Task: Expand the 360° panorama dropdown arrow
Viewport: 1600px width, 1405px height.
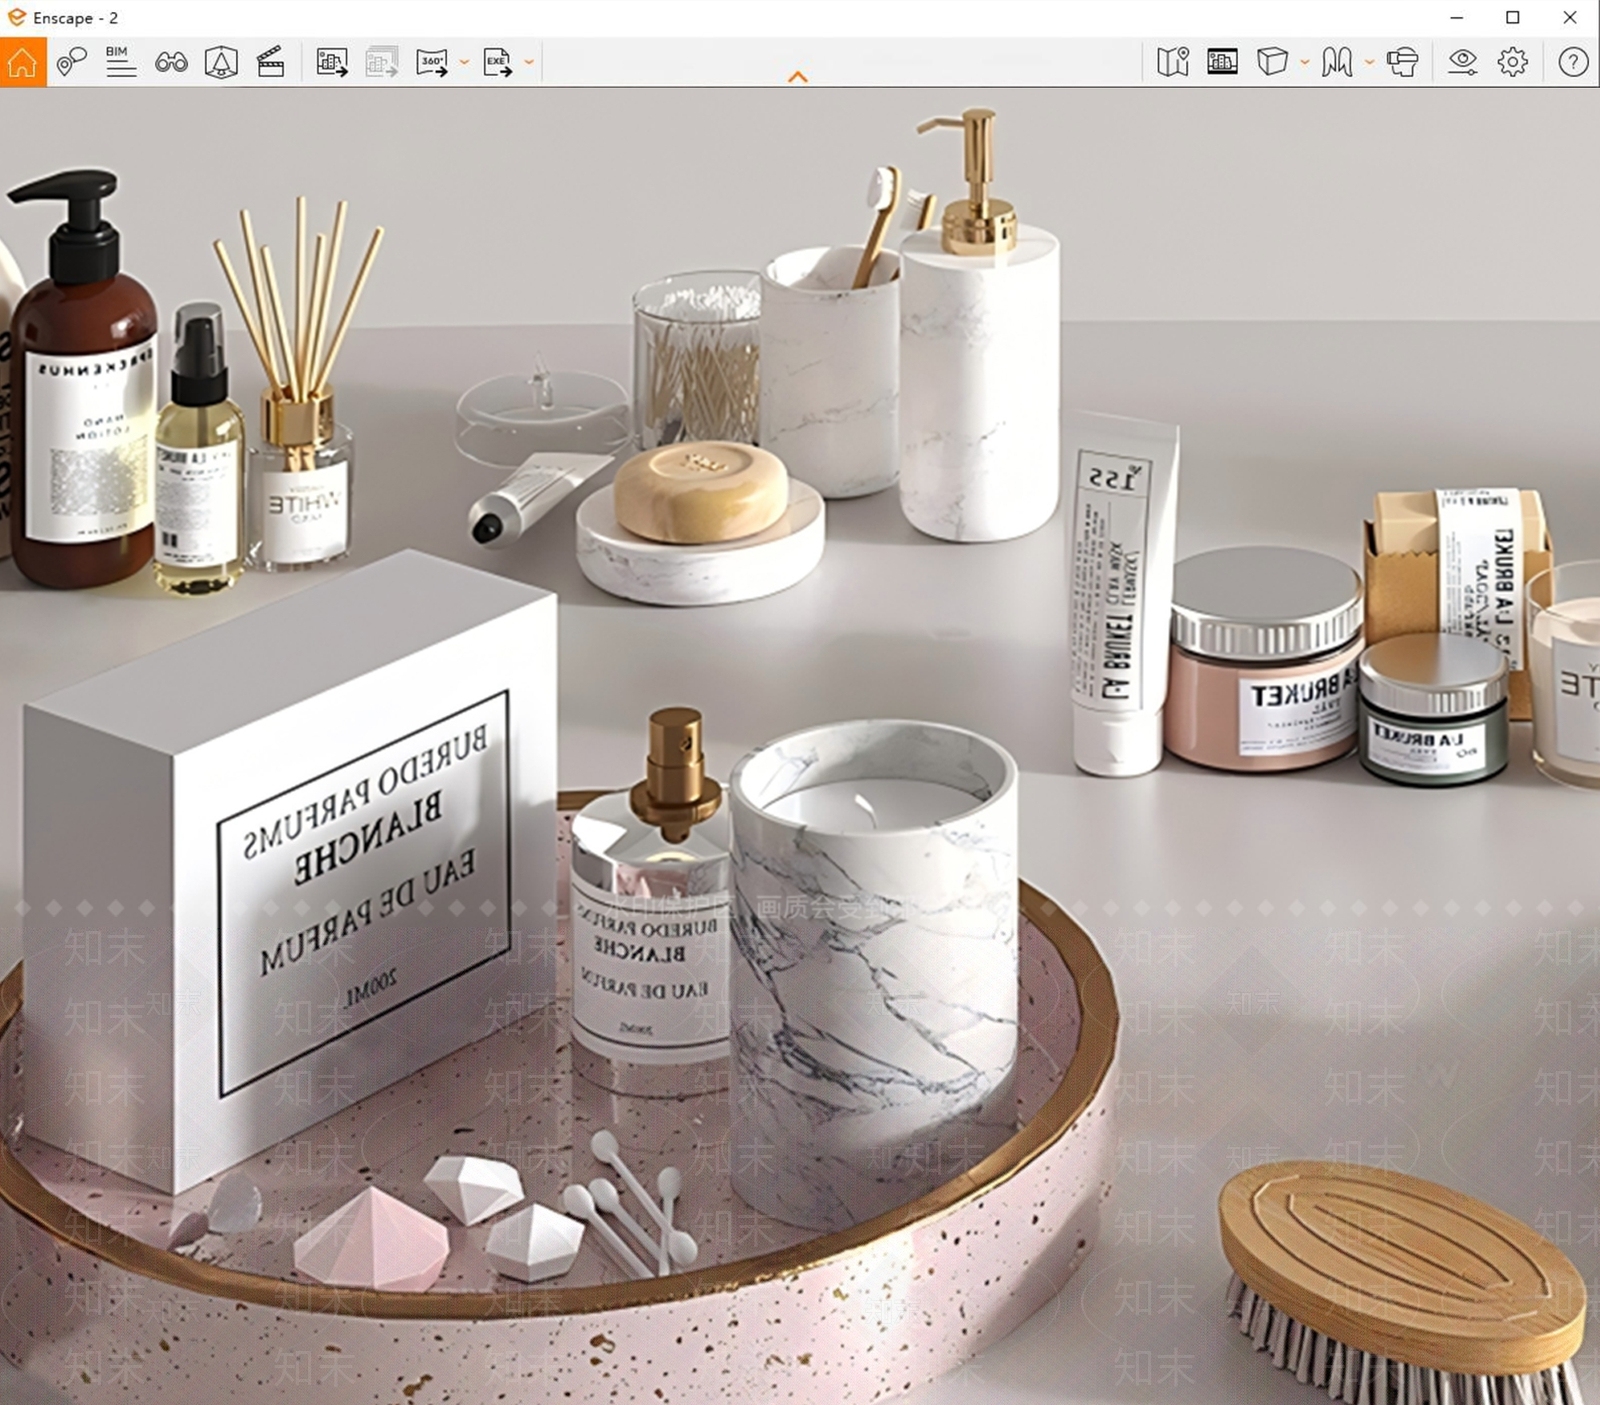Action: click(x=464, y=62)
